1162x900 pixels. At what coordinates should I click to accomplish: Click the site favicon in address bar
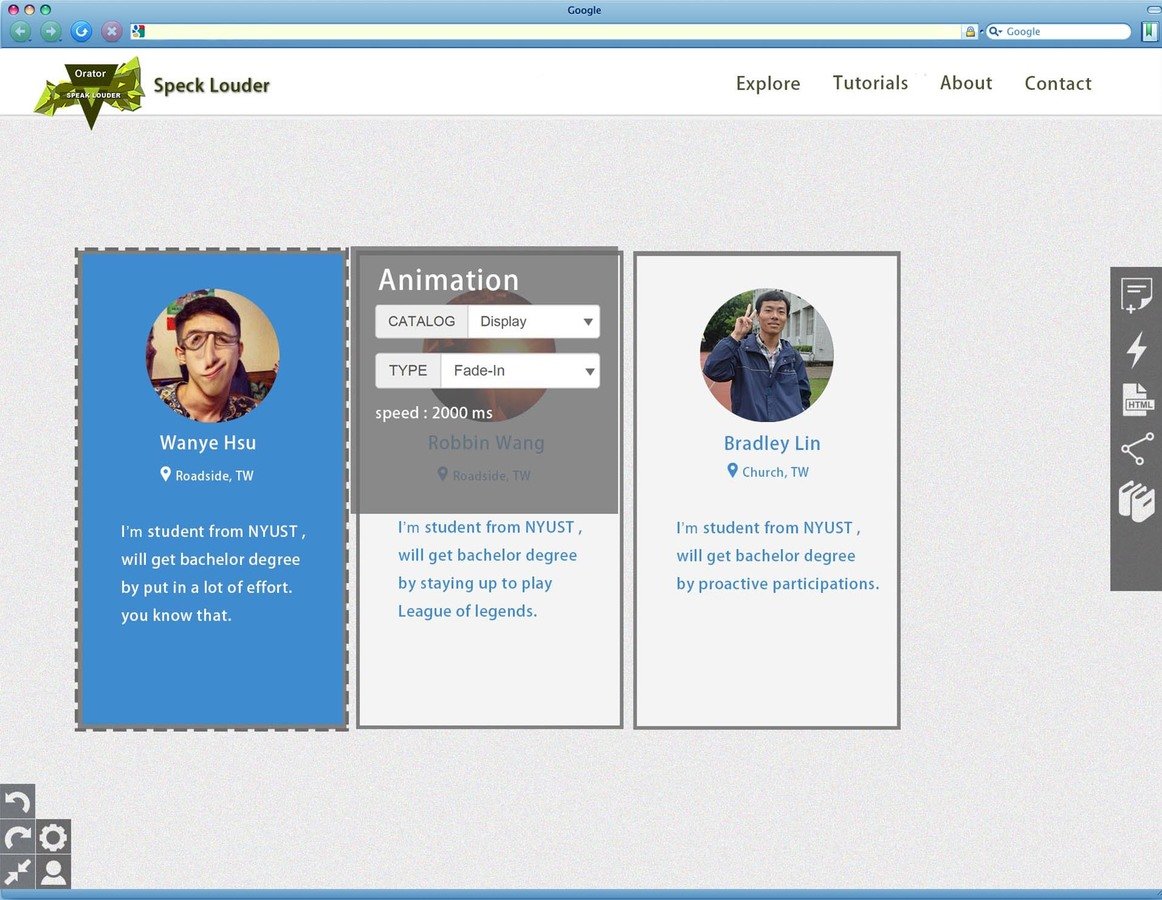tap(138, 31)
